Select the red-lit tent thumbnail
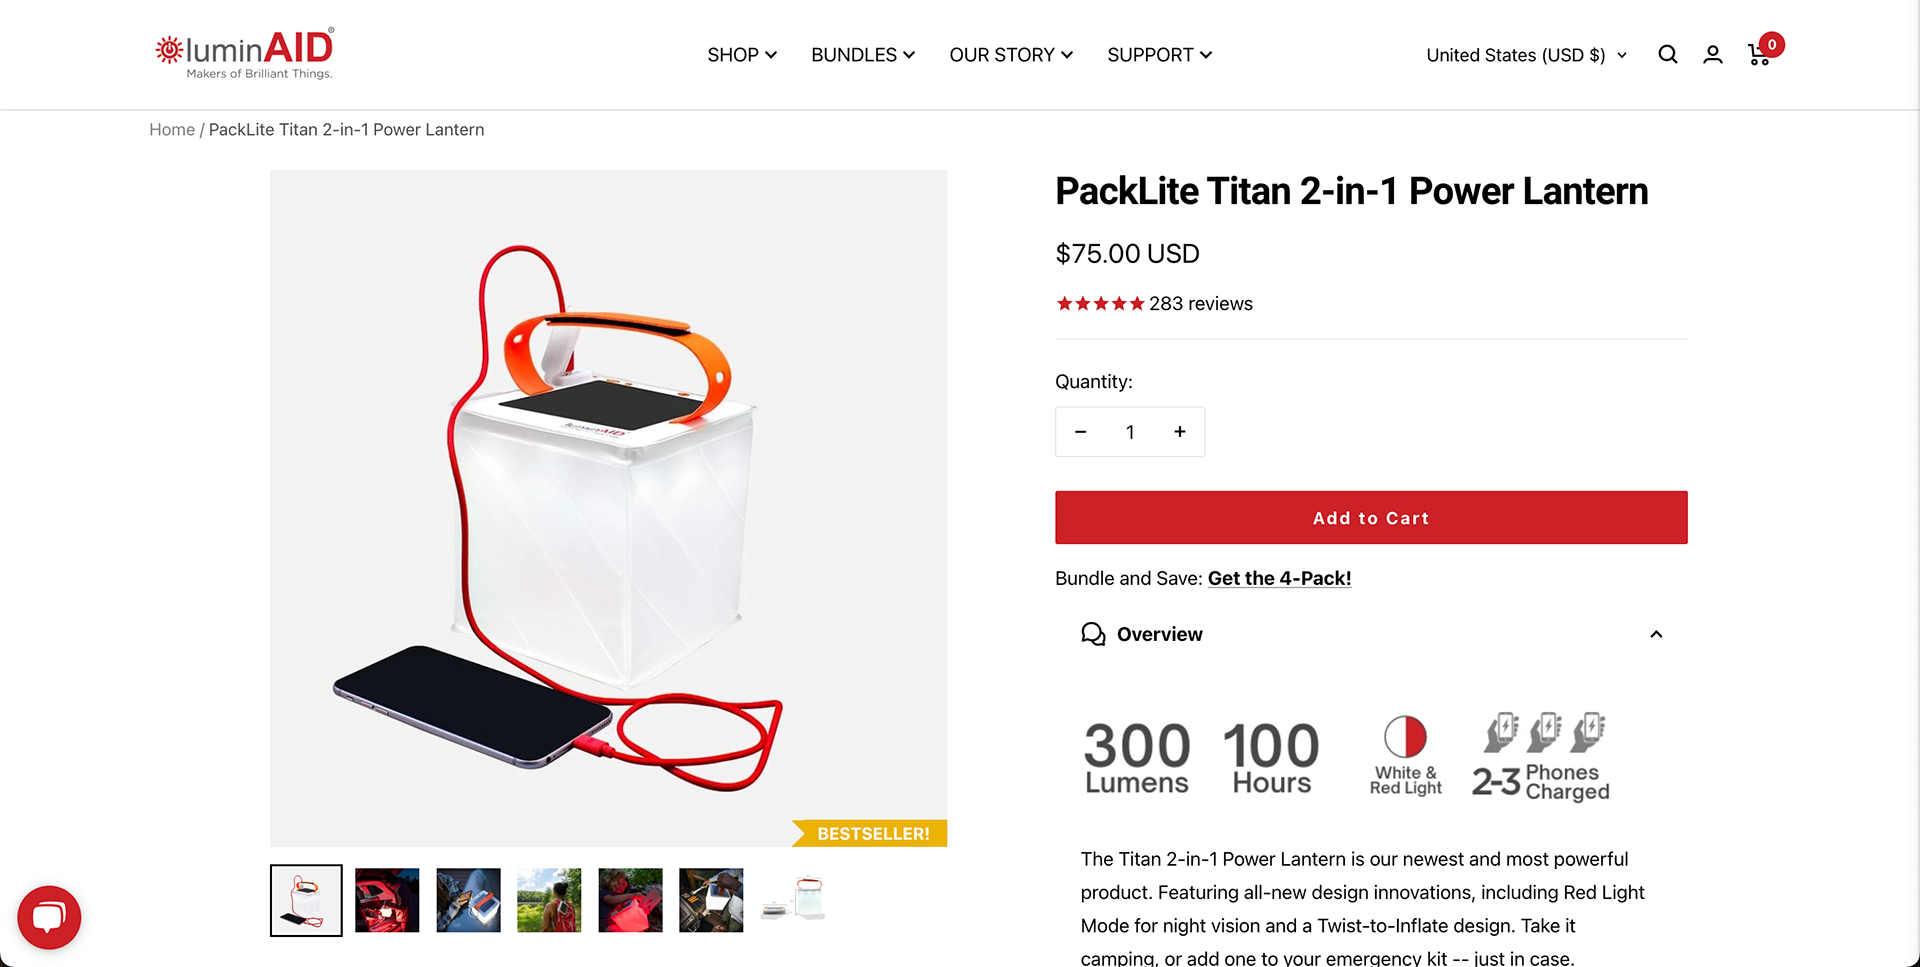Image resolution: width=1920 pixels, height=967 pixels. [x=387, y=900]
